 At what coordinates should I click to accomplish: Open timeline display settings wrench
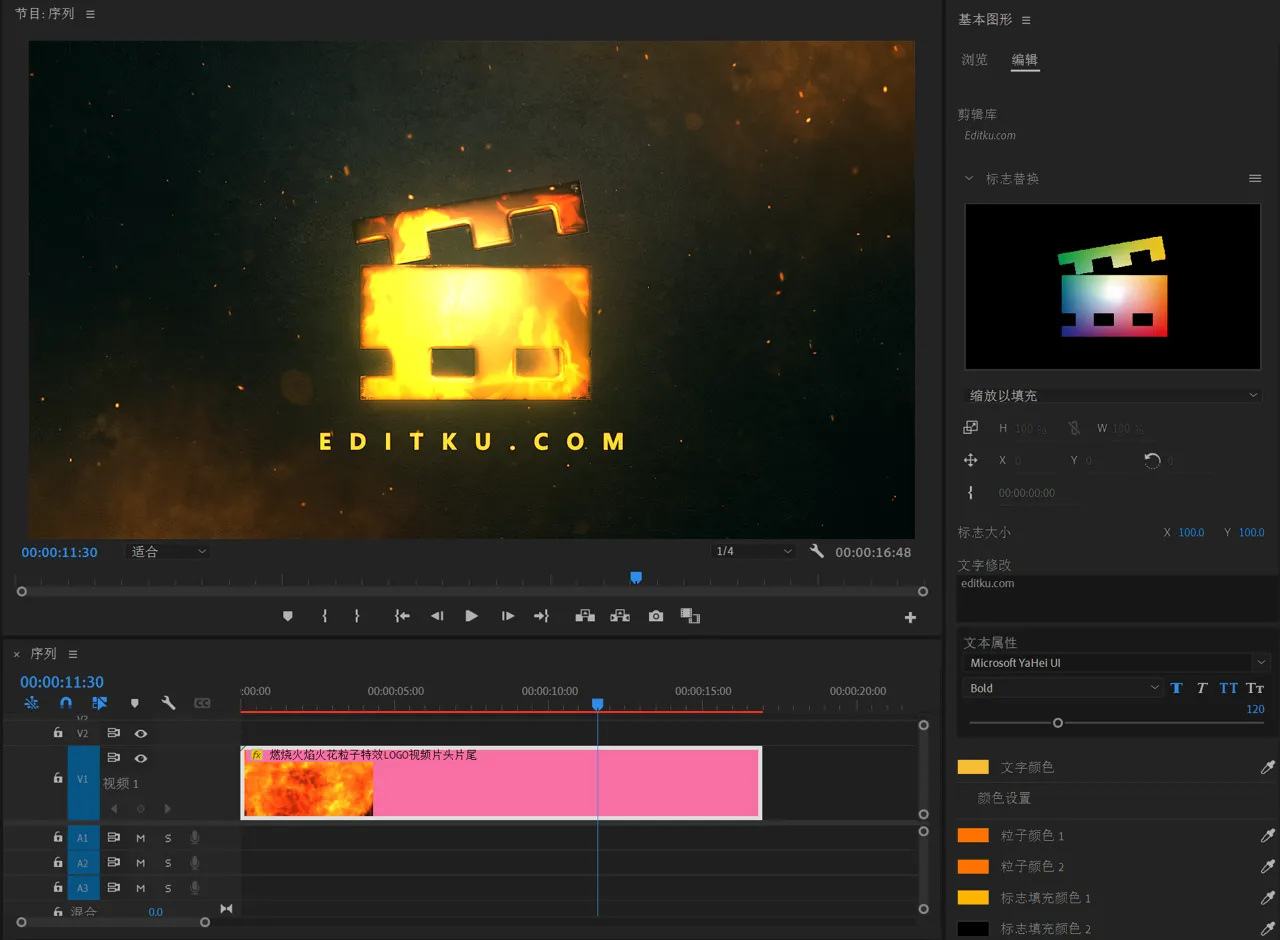click(x=168, y=703)
